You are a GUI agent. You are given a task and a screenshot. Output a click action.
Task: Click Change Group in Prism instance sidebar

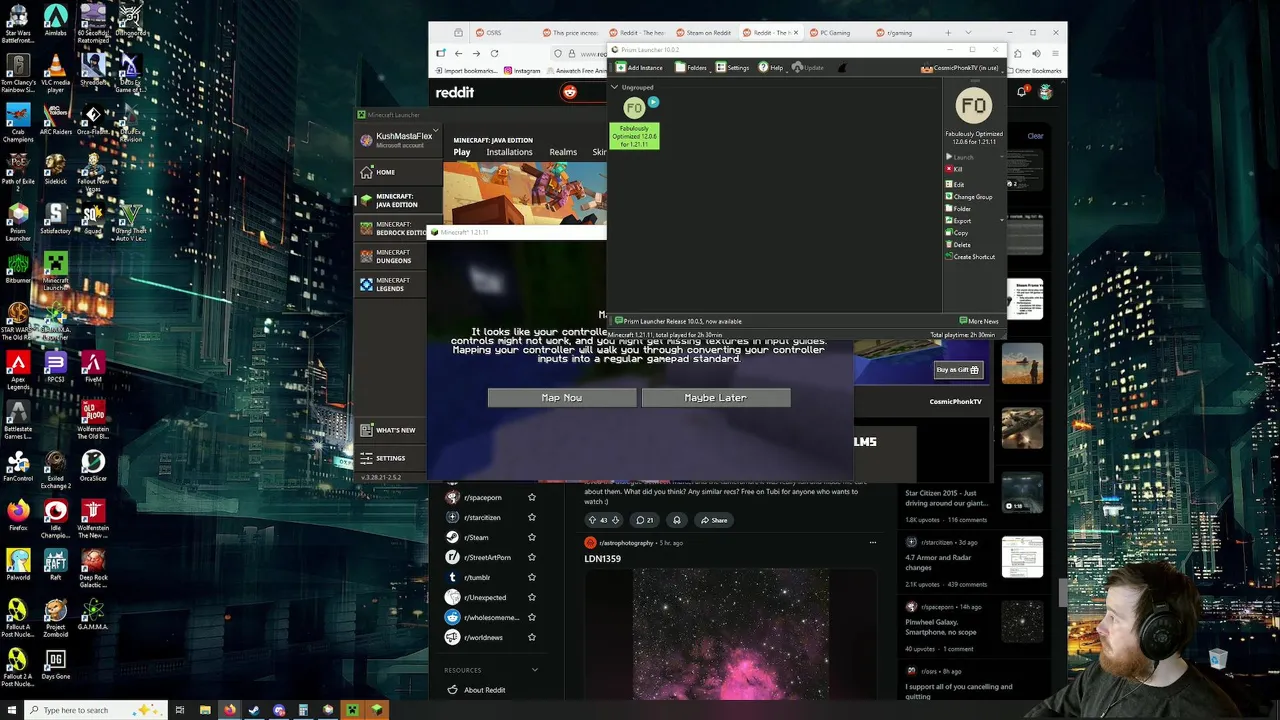coord(969,197)
